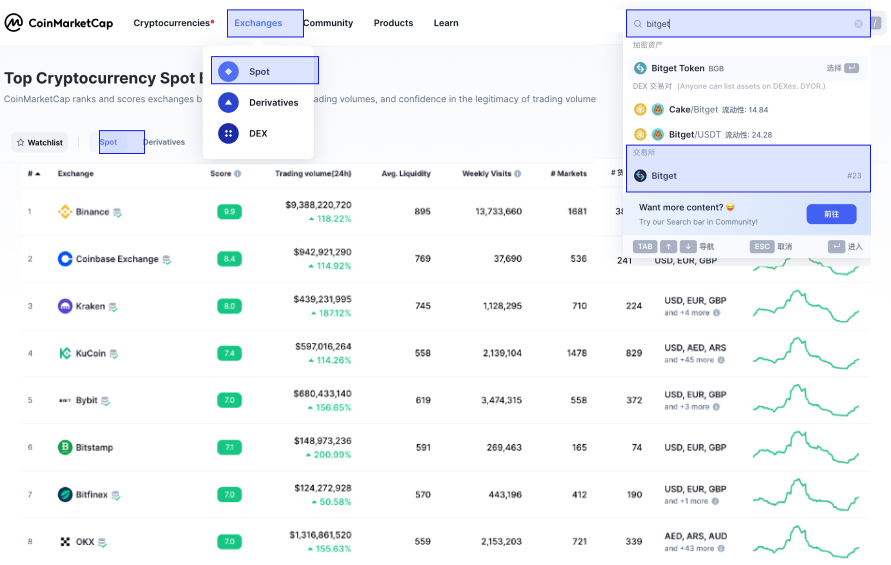Click the DEX icon in Exchanges dropdown
The height and width of the screenshot is (565, 891).
point(228,134)
